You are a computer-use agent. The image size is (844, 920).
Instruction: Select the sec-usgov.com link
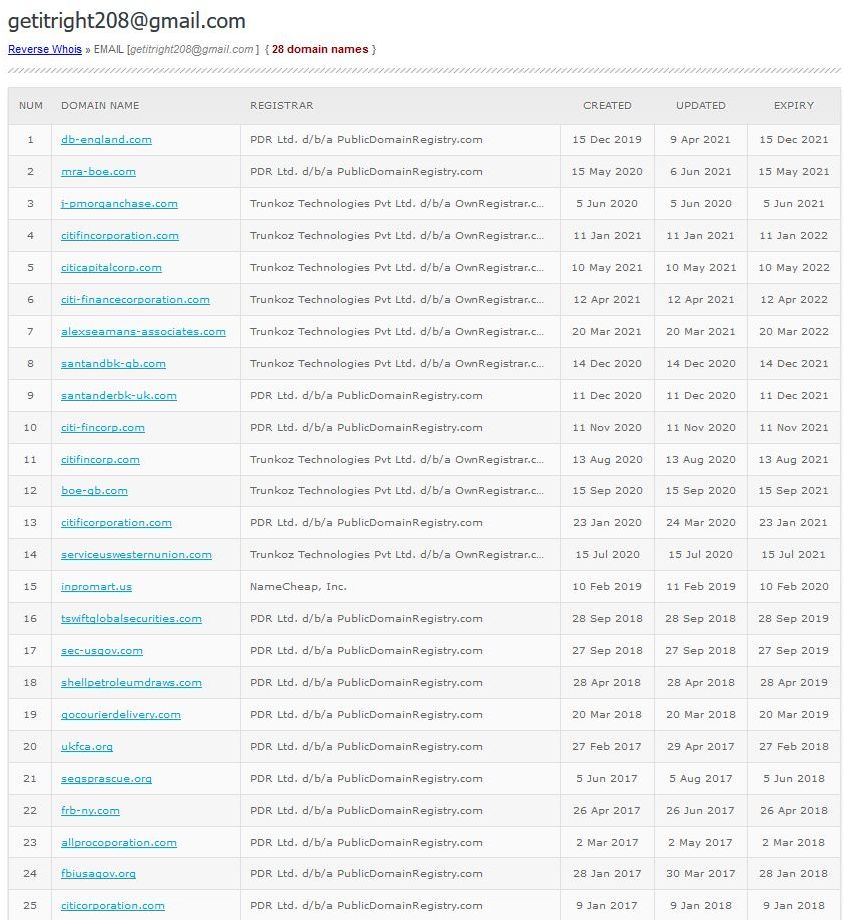point(102,651)
